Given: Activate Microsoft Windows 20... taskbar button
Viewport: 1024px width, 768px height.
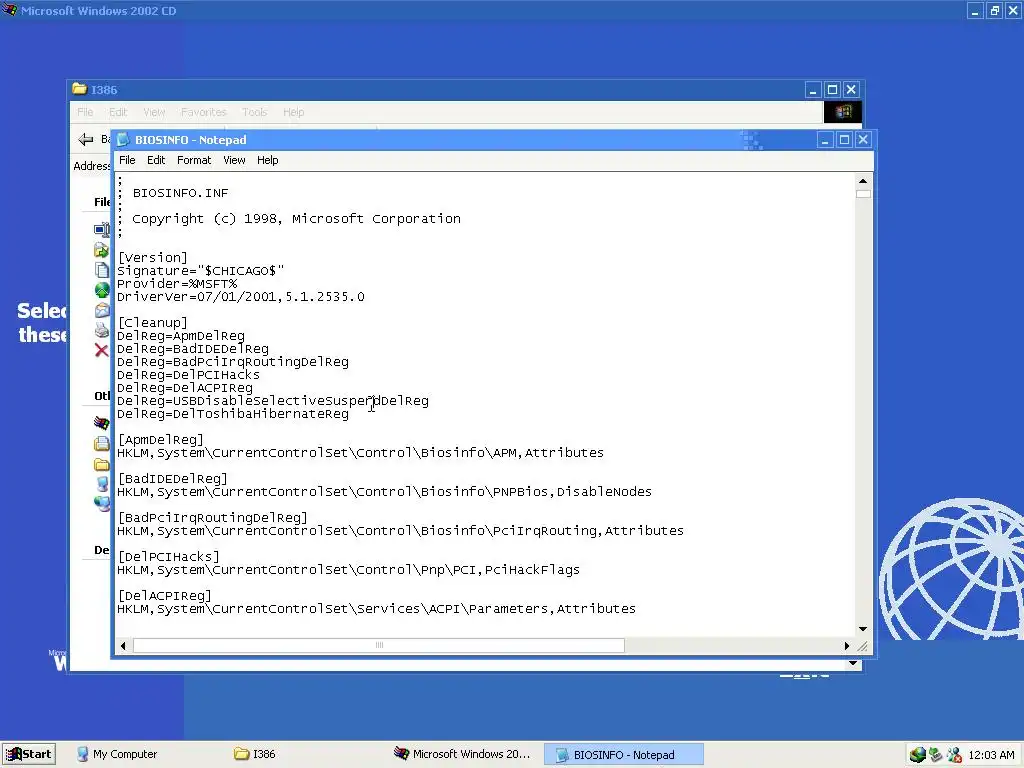Looking at the screenshot, I should coord(462,754).
